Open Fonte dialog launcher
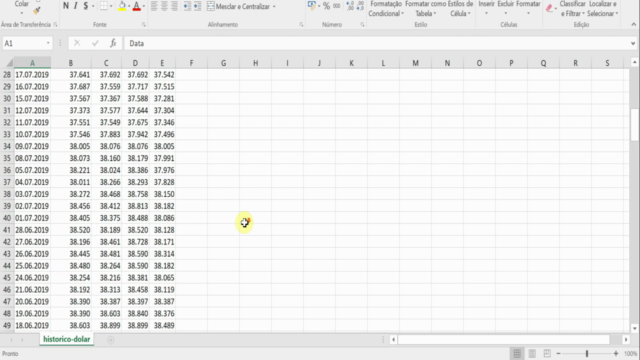Image resolution: width=640 pixels, height=360 pixels. pyautogui.click(x=144, y=25)
